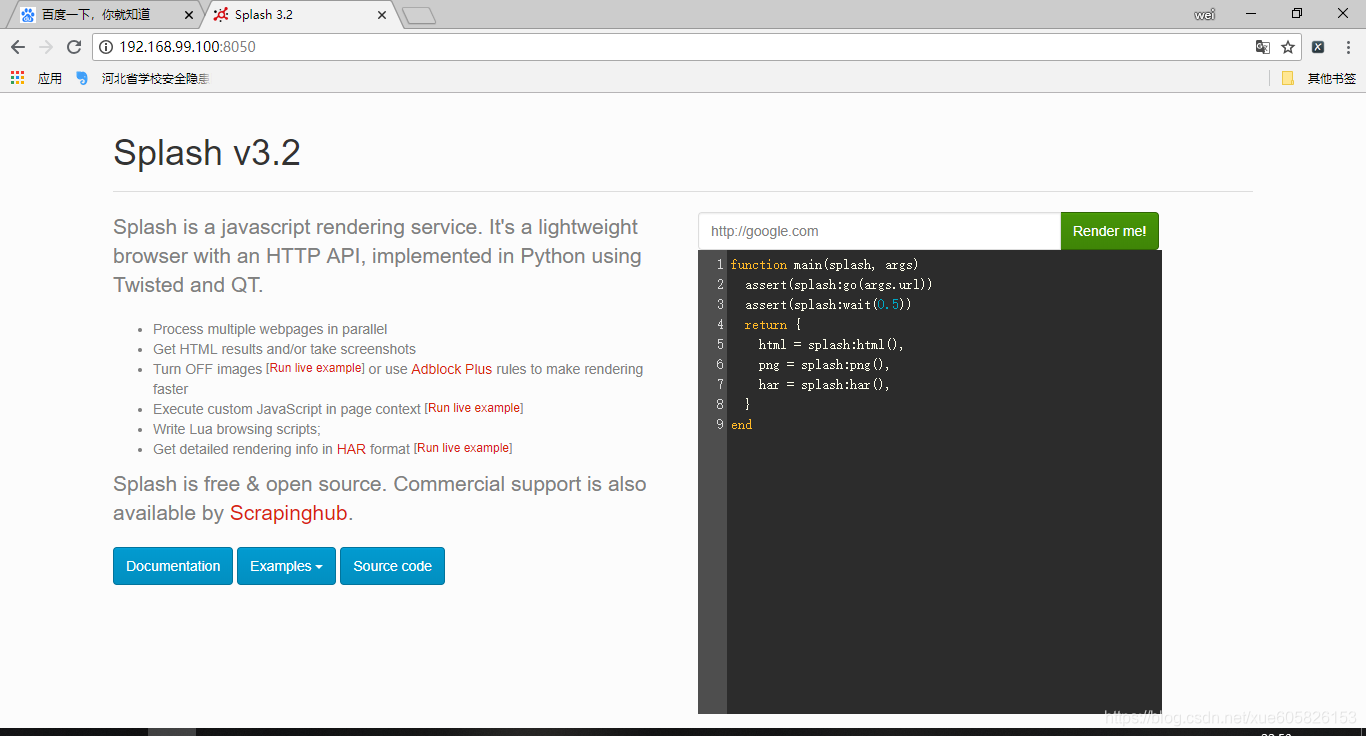Click the http://google.com URL input

tap(879, 231)
